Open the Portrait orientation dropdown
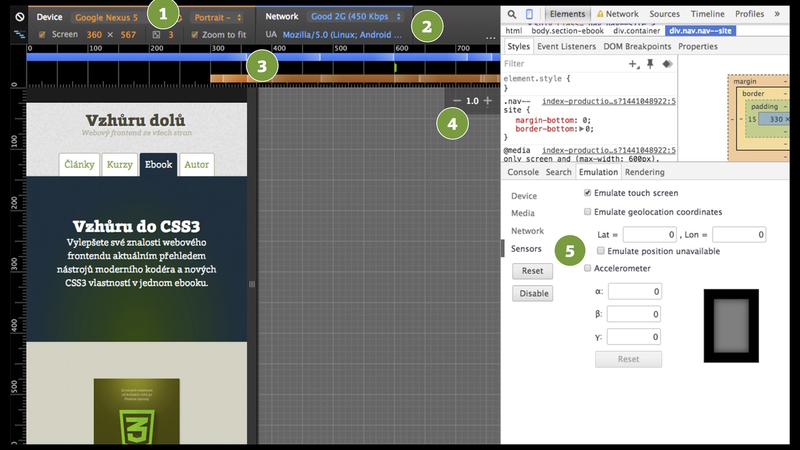Screen dimensions: 800x450 point(217,17)
